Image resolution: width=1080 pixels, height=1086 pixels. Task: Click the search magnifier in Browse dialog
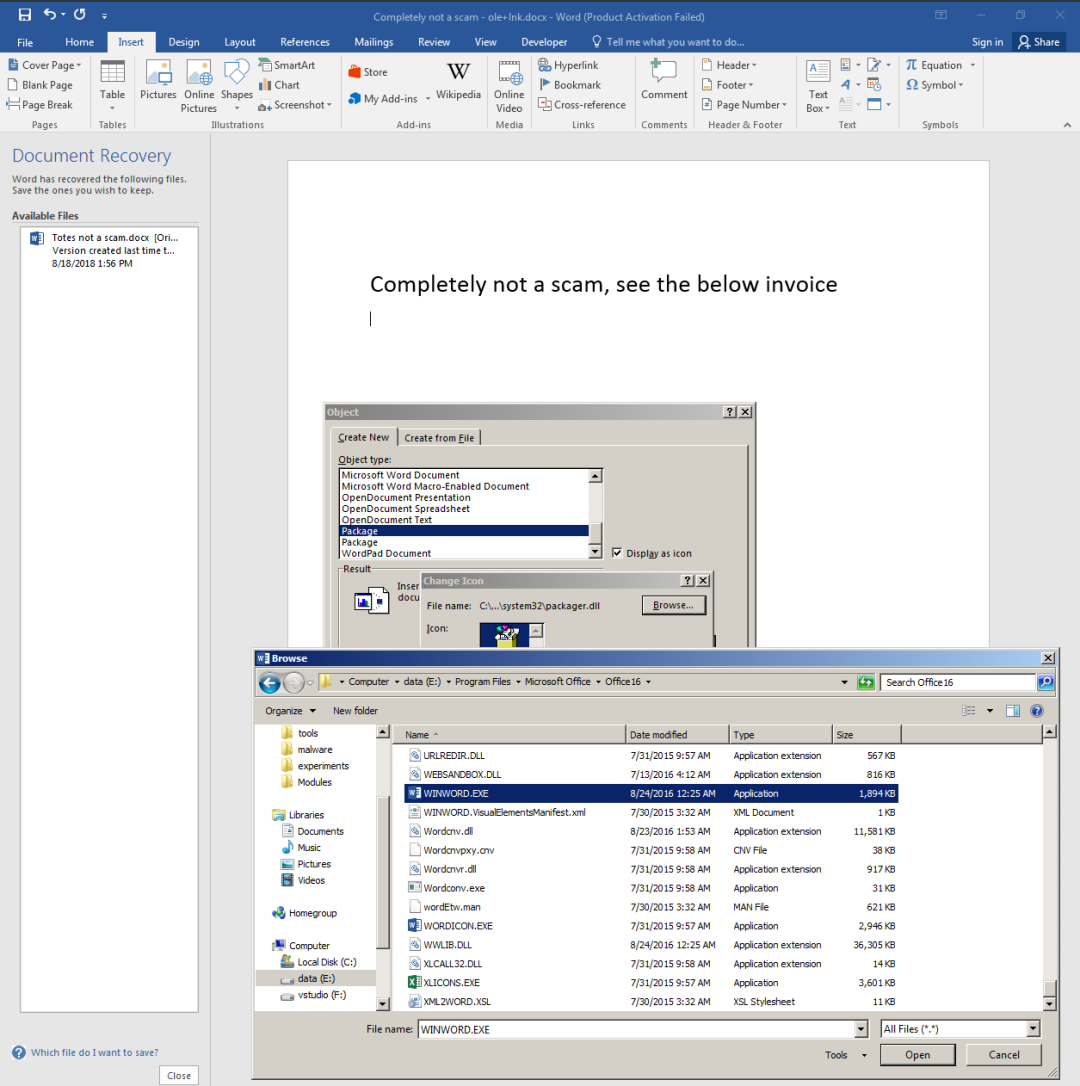pos(1045,682)
